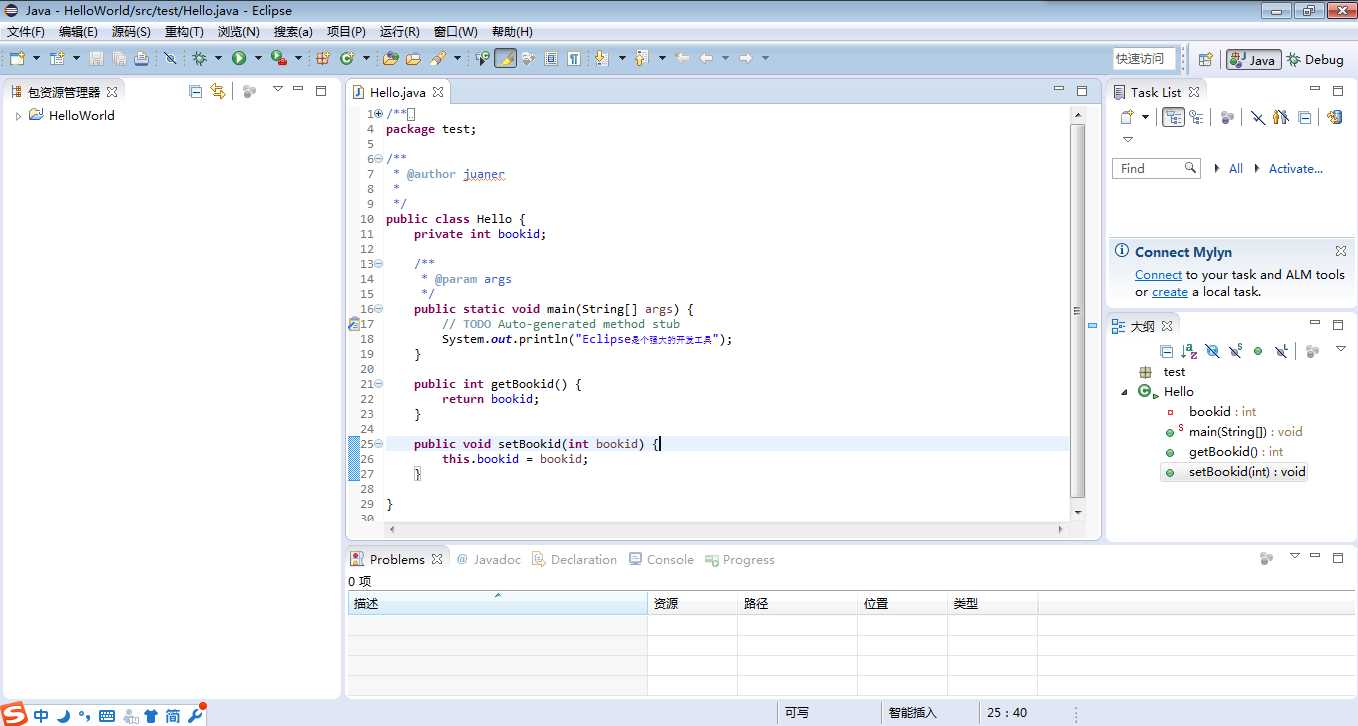1358x726 pixels.
Task: Open the Run button dropdown arrow
Action: [x=257, y=58]
